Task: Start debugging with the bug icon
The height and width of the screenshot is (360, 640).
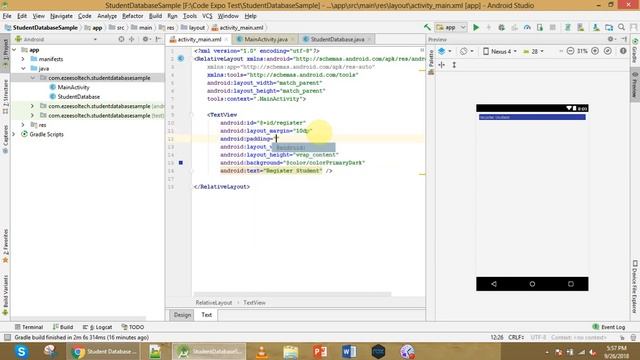Action: pos(502,27)
